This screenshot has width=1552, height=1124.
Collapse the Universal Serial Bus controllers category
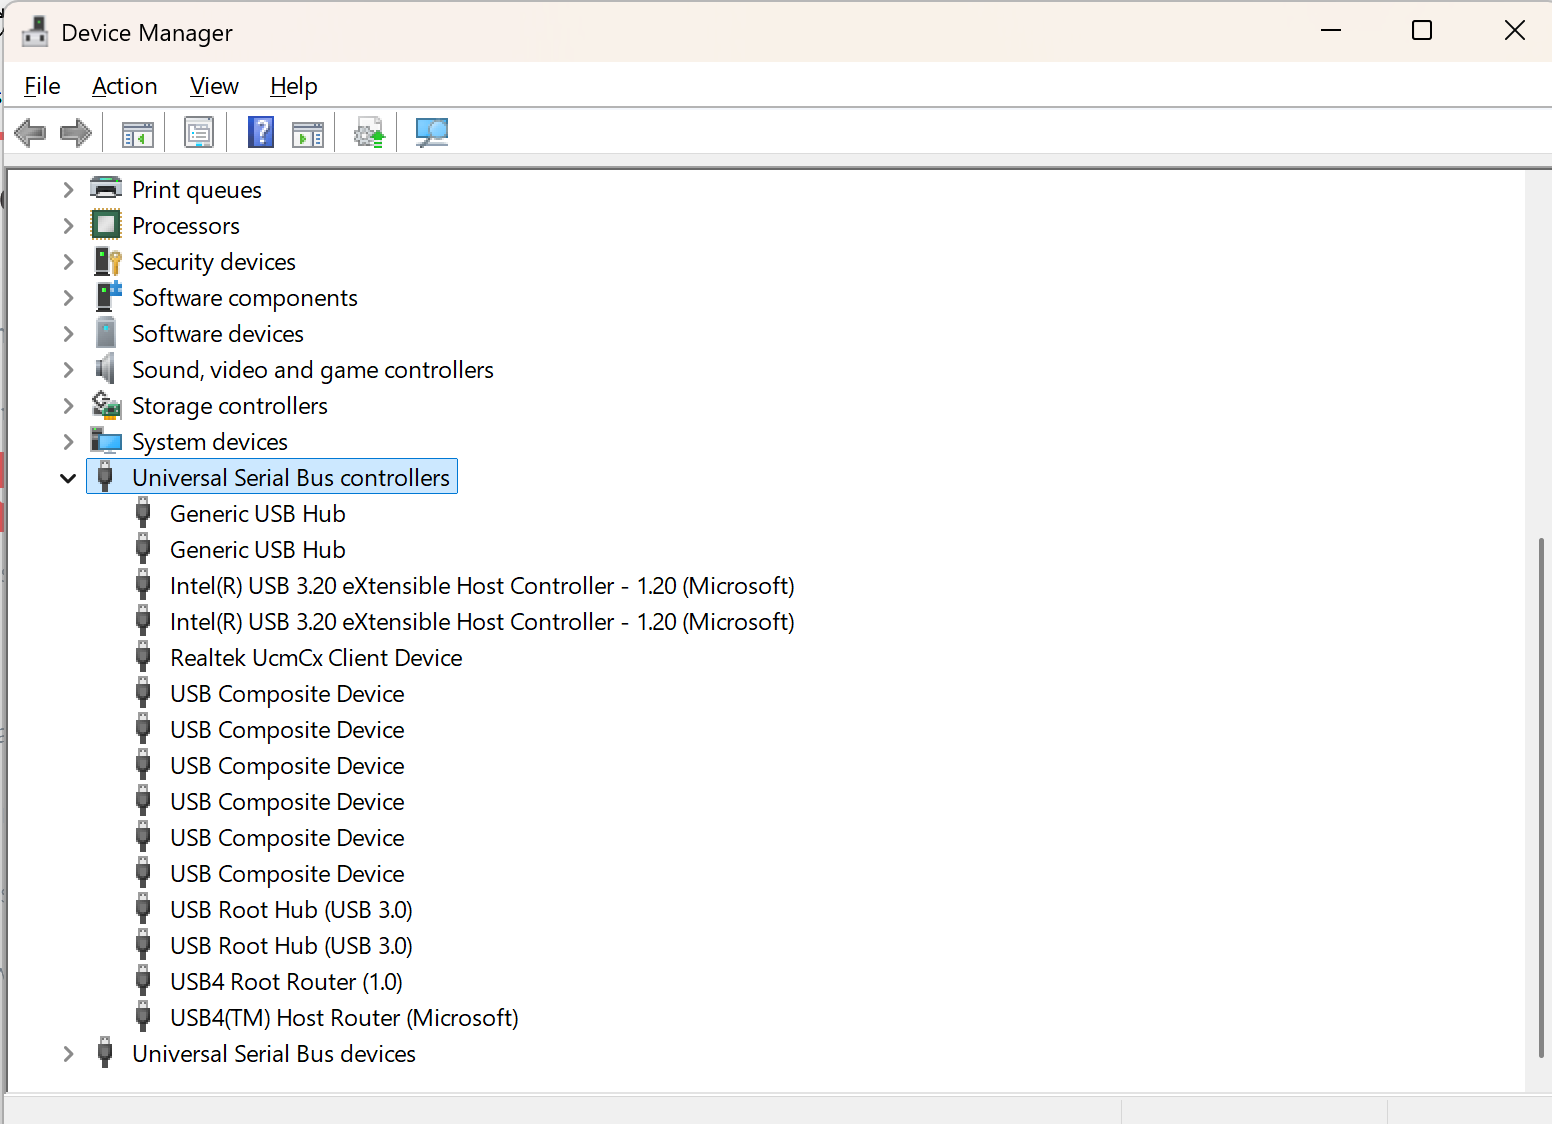(68, 478)
